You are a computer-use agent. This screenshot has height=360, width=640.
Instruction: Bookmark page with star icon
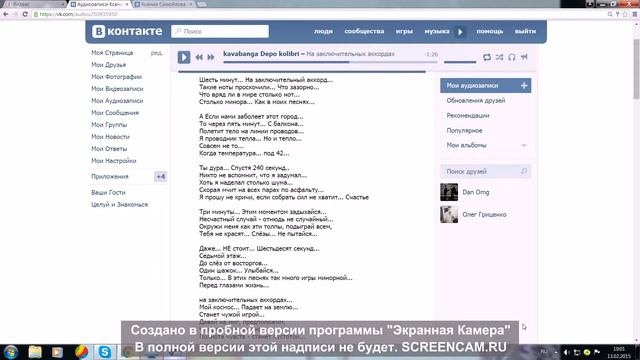(x=624, y=14)
